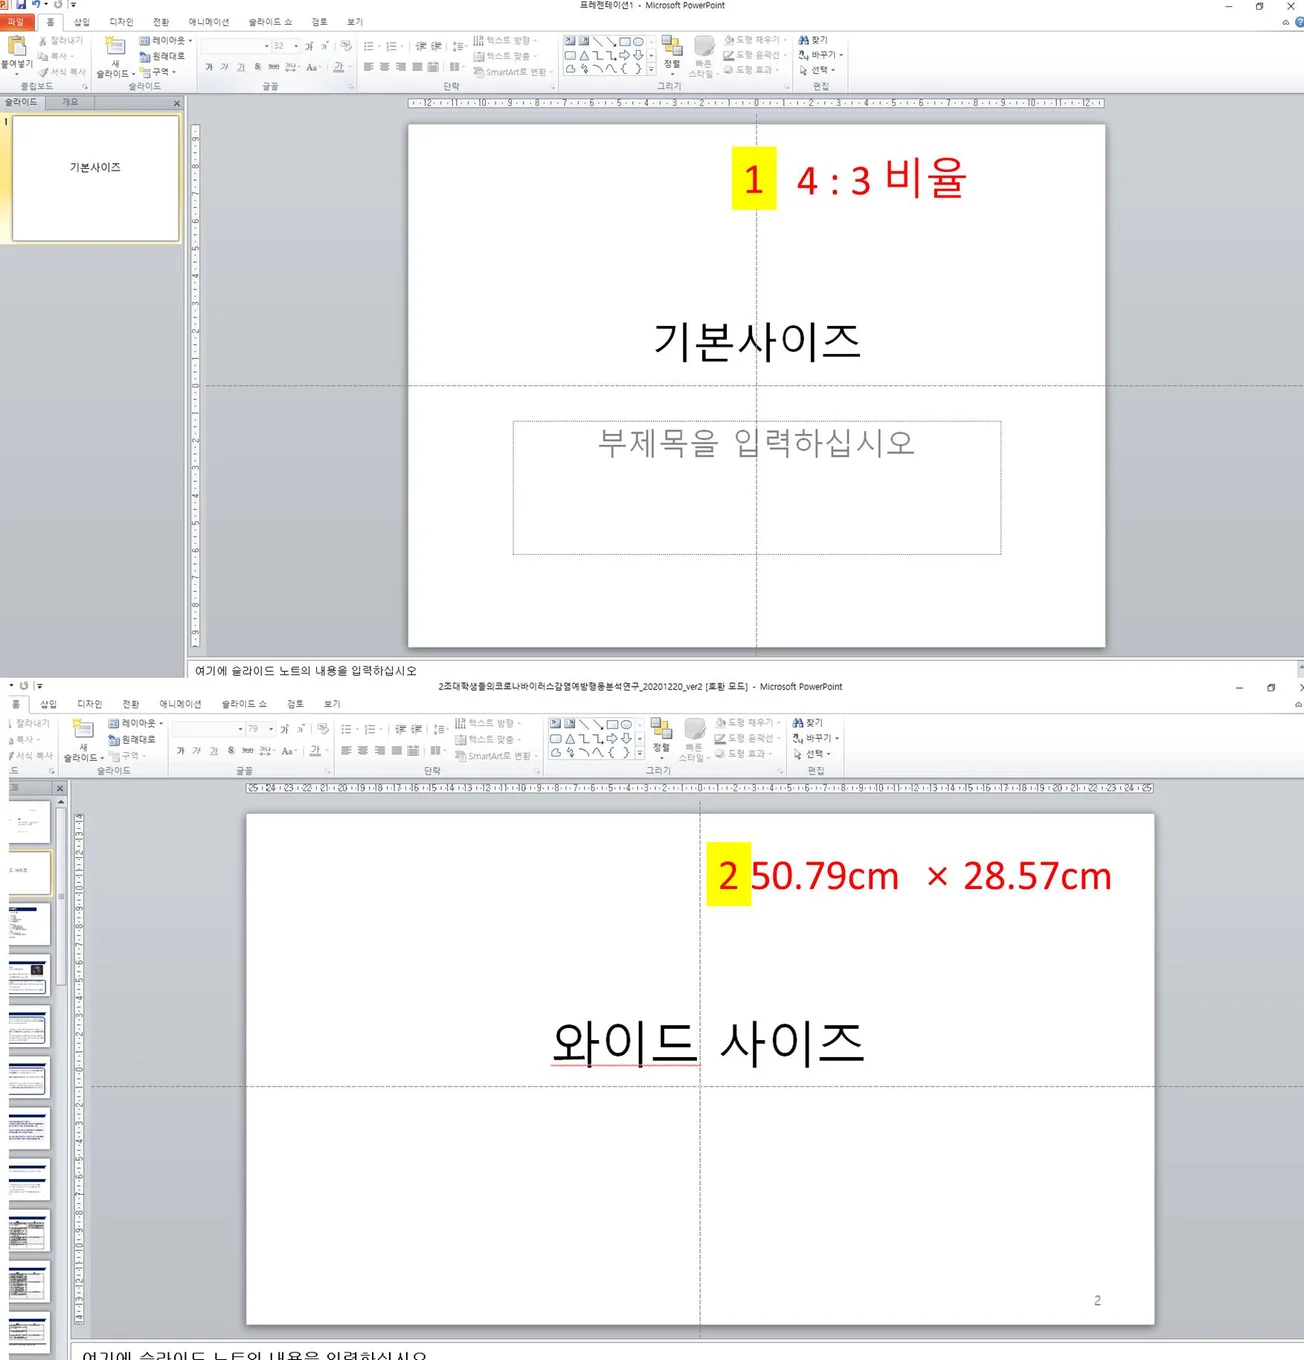
Task: Open 레이아웃 dropdown in bottom window
Action: click(136, 723)
